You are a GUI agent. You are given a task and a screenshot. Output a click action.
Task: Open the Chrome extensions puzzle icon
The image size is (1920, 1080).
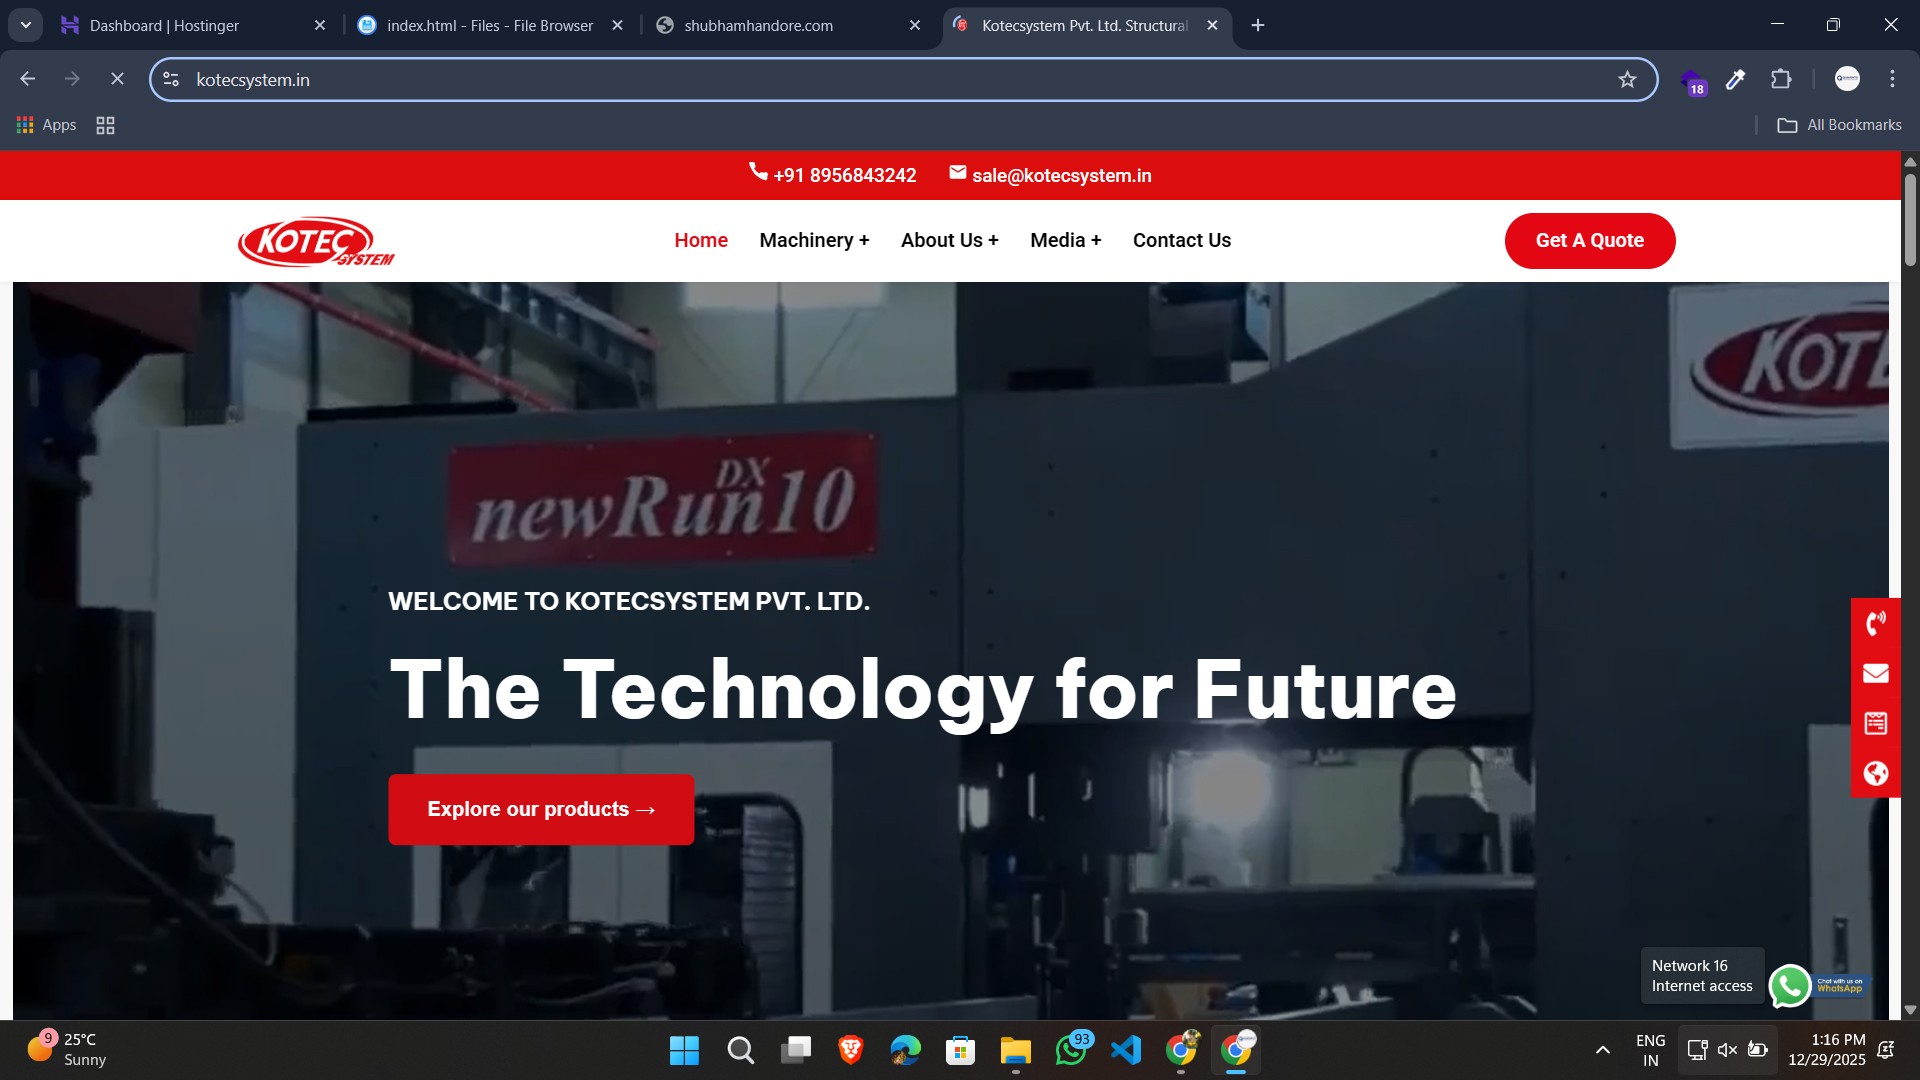[x=1781, y=79]
